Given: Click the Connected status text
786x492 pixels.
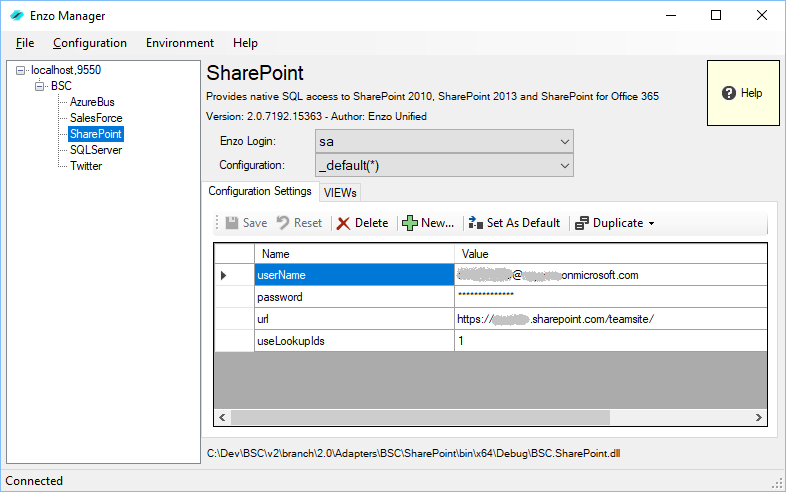Looking at the screenshot, I should tap(34, 481).
